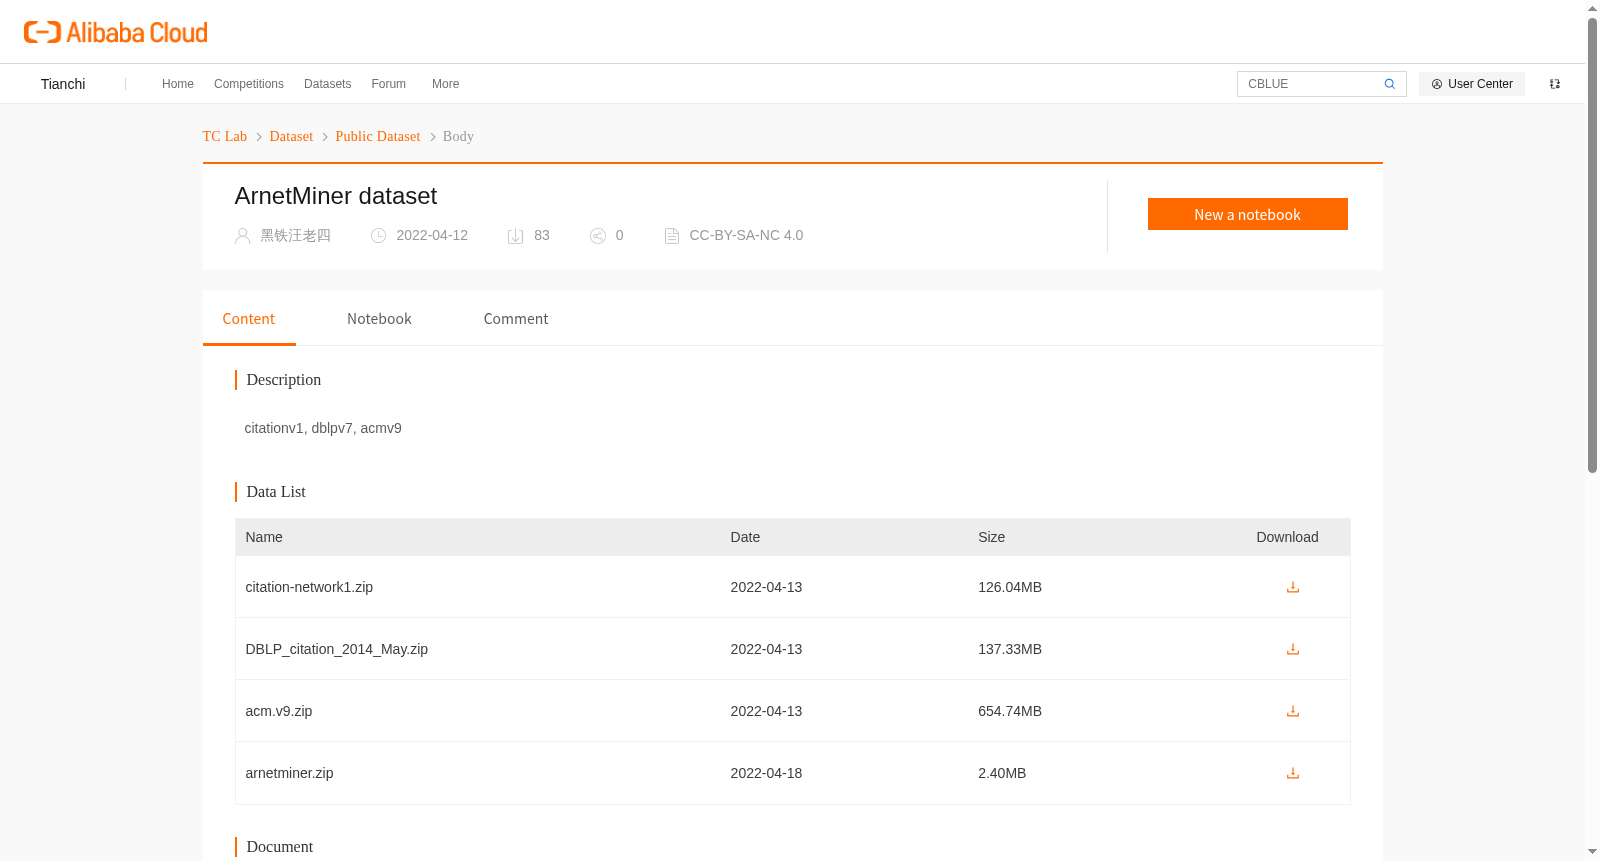Viewport: 1600px width, 861px height.
Task: Go to Datasets in navigation
Action: pyautogui.click(x=328, y=84)
